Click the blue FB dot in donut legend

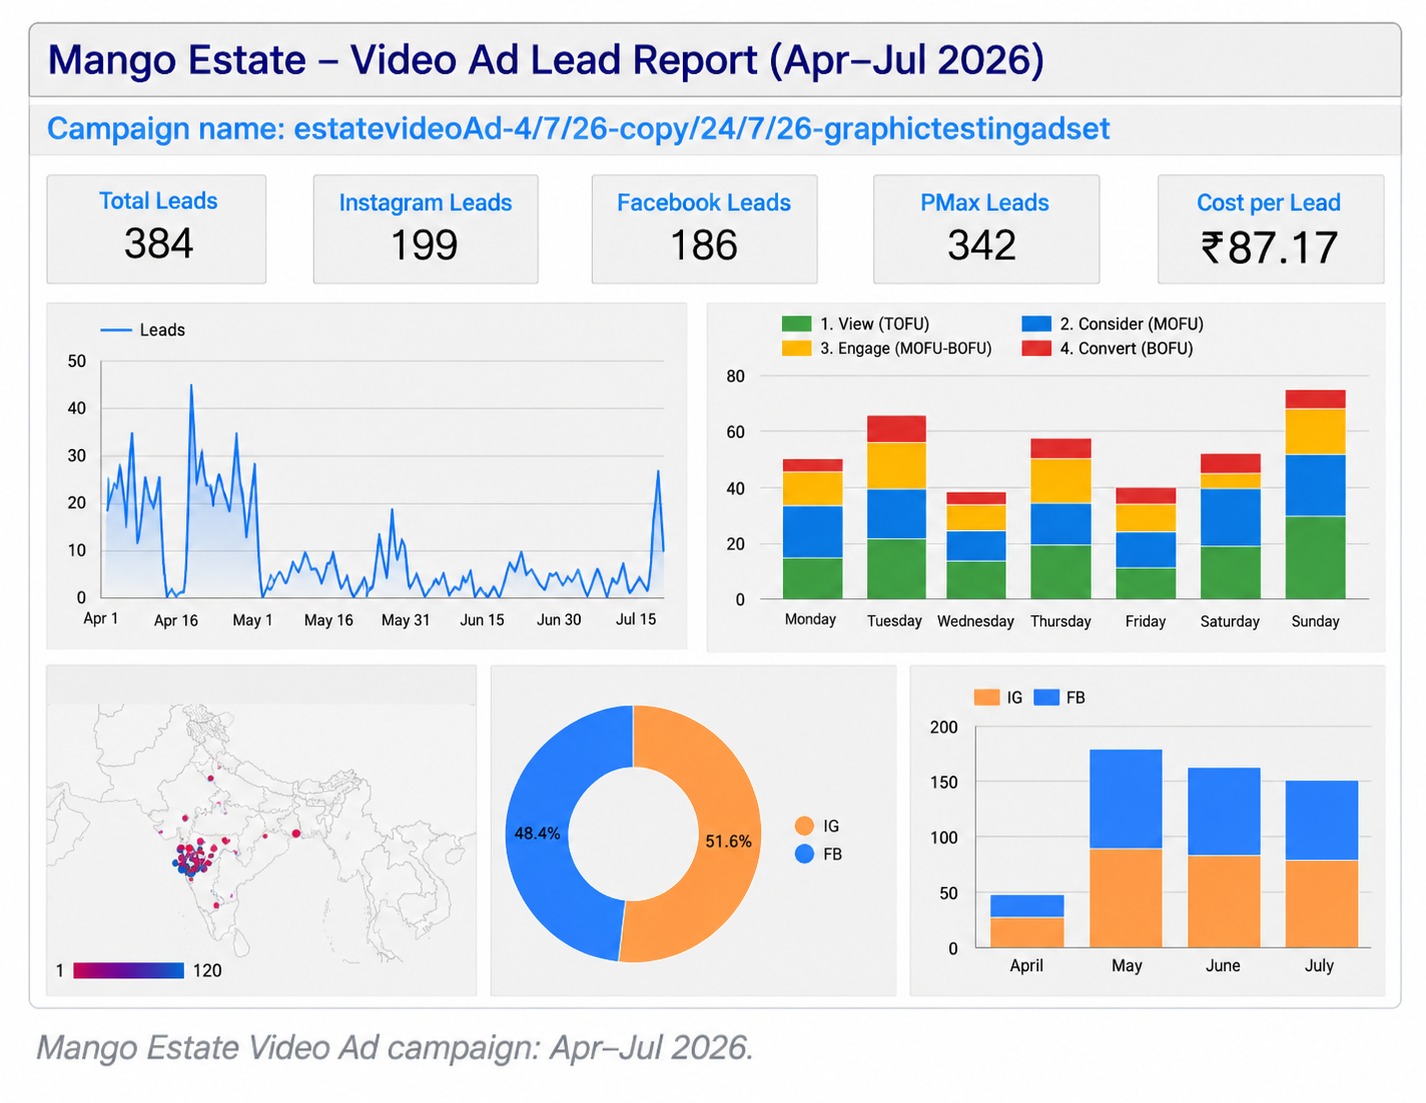click(804, 854)
